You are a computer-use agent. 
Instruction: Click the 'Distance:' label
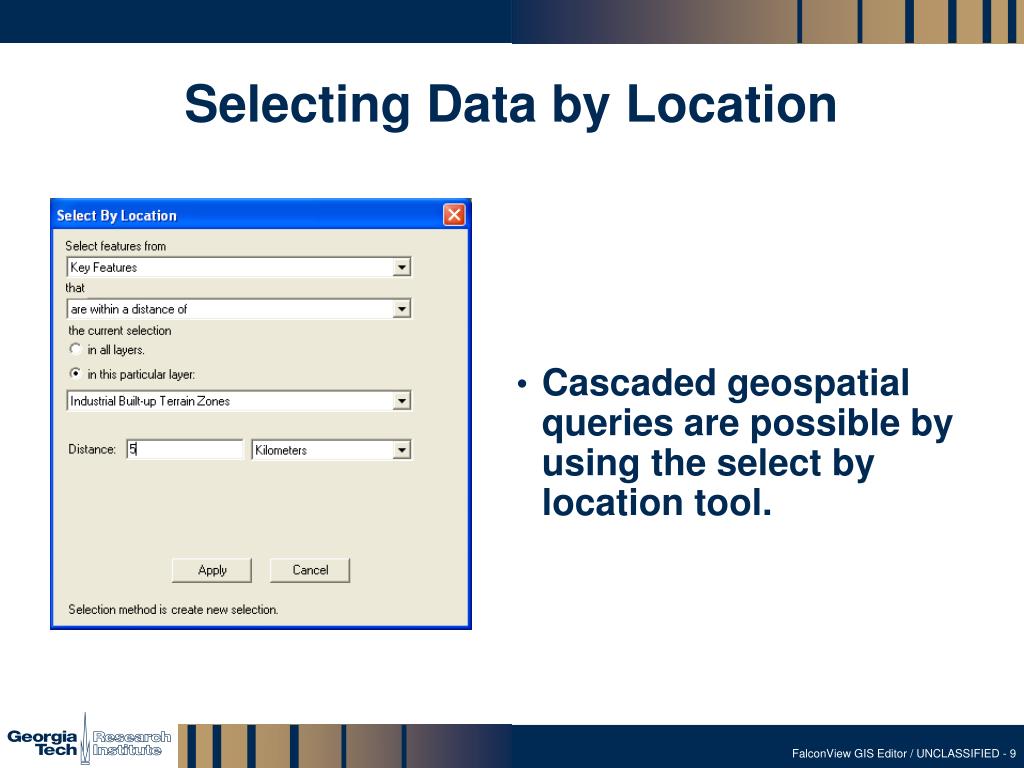[92, 449]
